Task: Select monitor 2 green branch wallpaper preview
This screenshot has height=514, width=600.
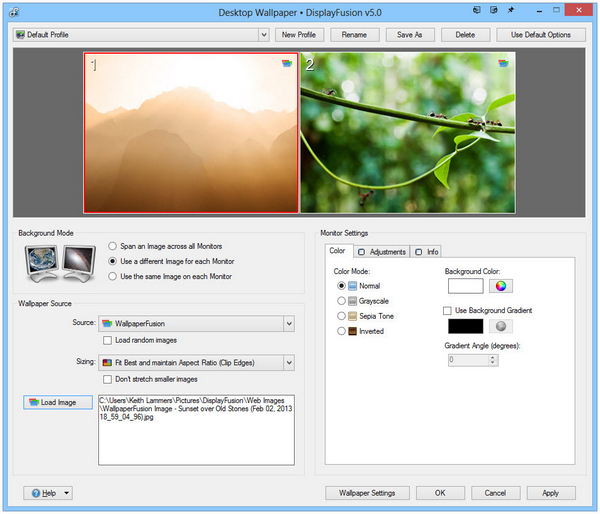Action: coord(408,132)
